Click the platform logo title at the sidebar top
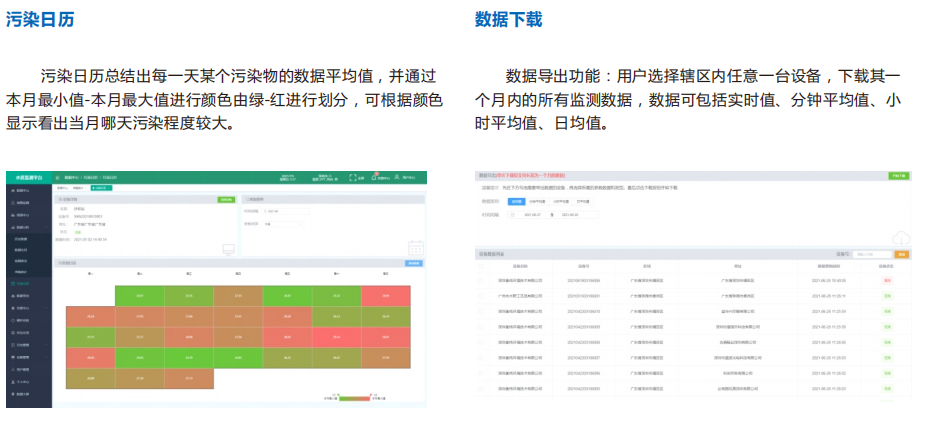 [29, 177]
